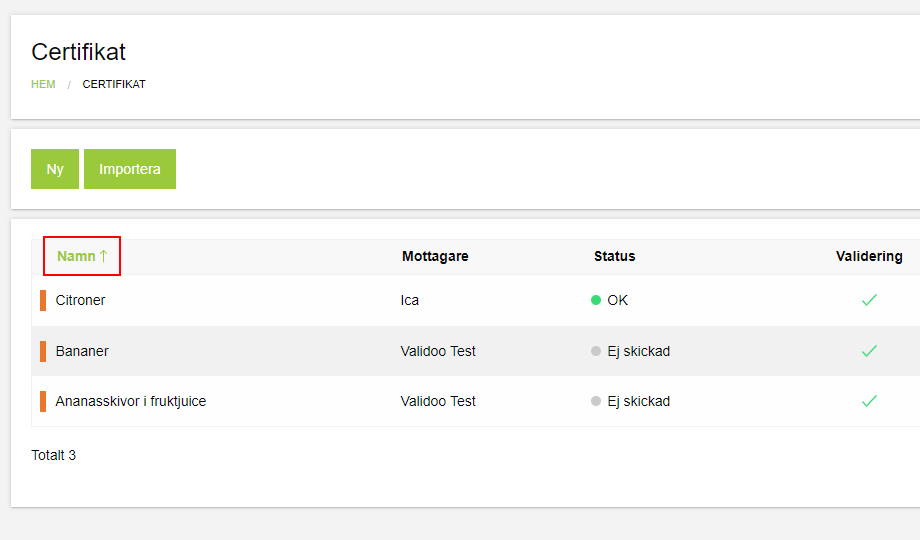Open the Bananer certificate entry
920x540 pixels.
tap(82, 351)
